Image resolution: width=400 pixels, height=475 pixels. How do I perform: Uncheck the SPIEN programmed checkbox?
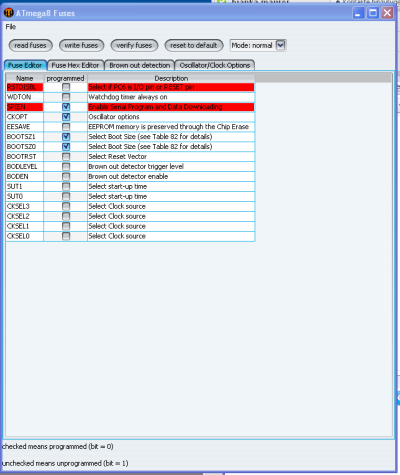tap(66, 107)
